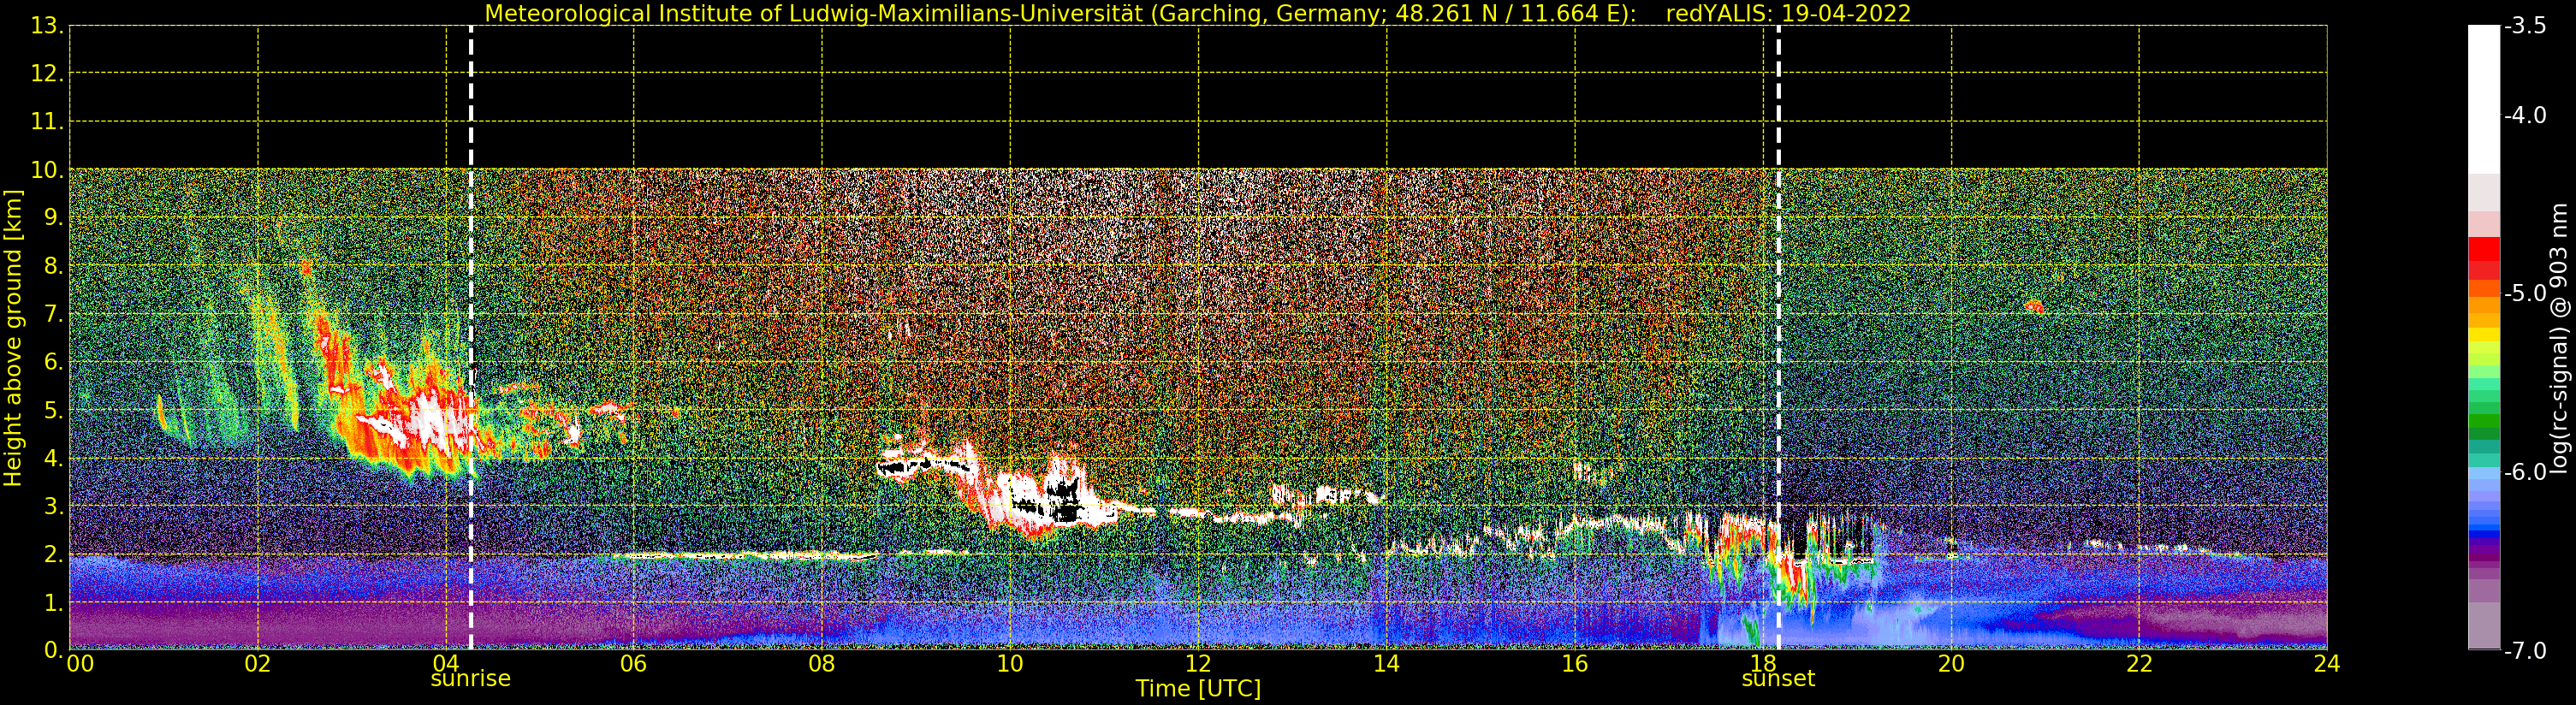Click colorbar tick '-3.5'
This screenshot has height=705, width=2576.
tap(2525, 26)
